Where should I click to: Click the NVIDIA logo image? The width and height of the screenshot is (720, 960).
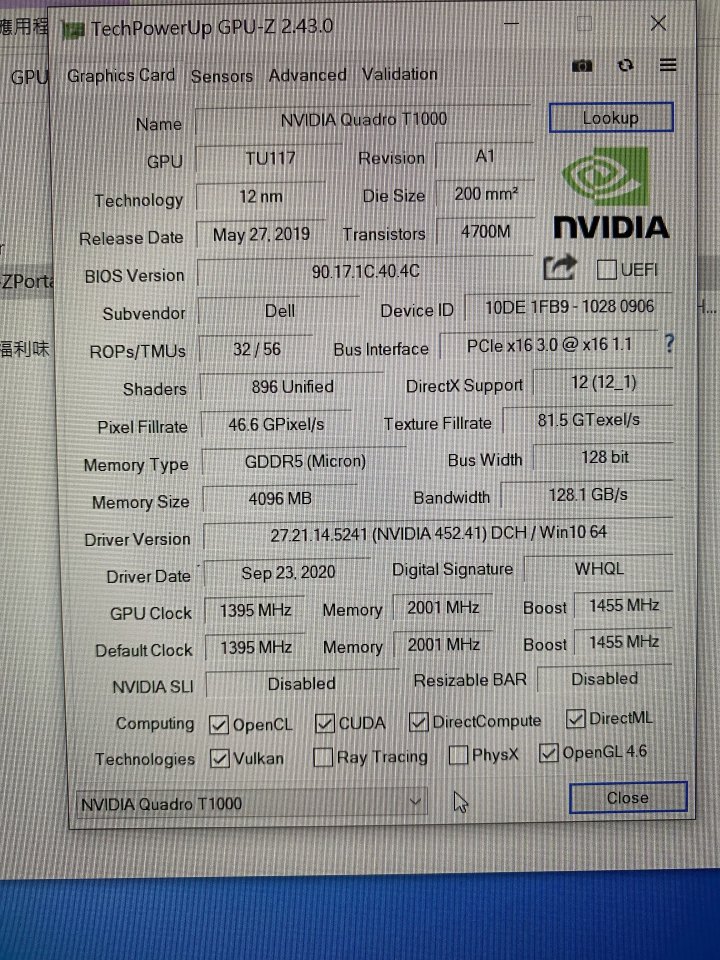(x=611, y=193)
